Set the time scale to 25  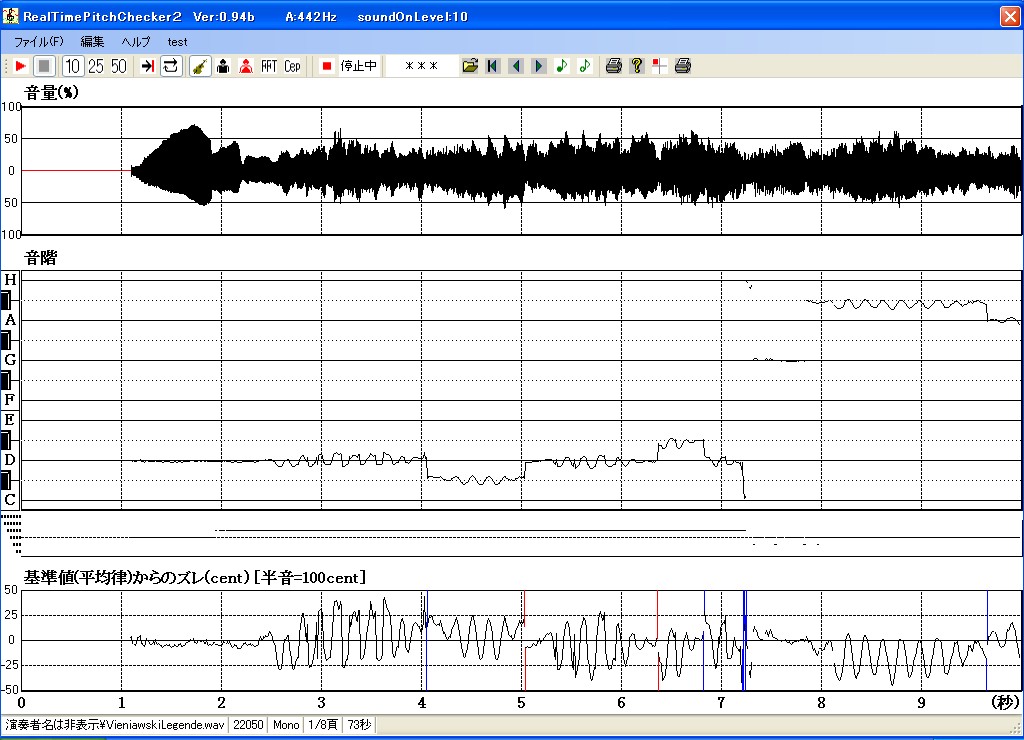(96, 66)
